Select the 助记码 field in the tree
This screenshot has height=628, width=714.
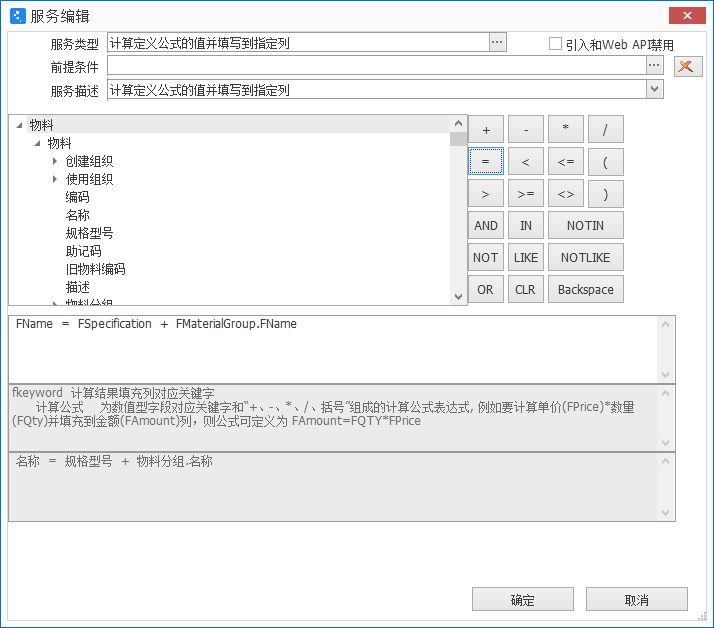point(83,251)
